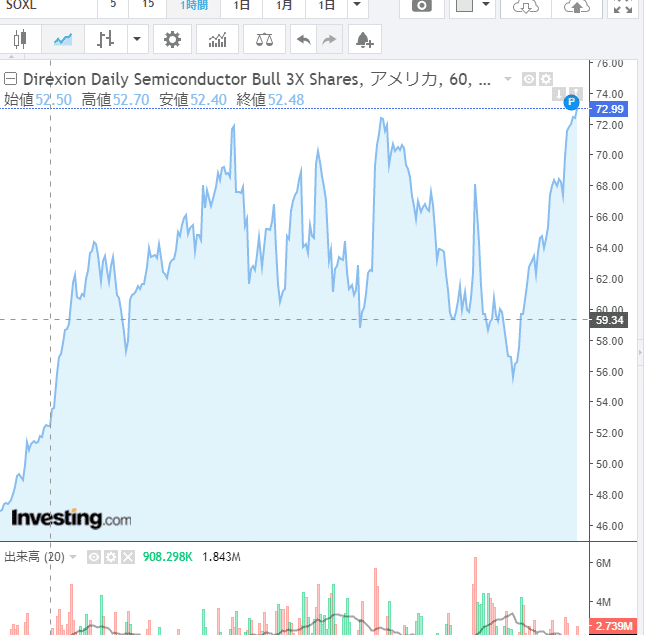Toggle fullscreen with expand arrows icon
This screenshot has height=635, width=647.
click(623, 7)
